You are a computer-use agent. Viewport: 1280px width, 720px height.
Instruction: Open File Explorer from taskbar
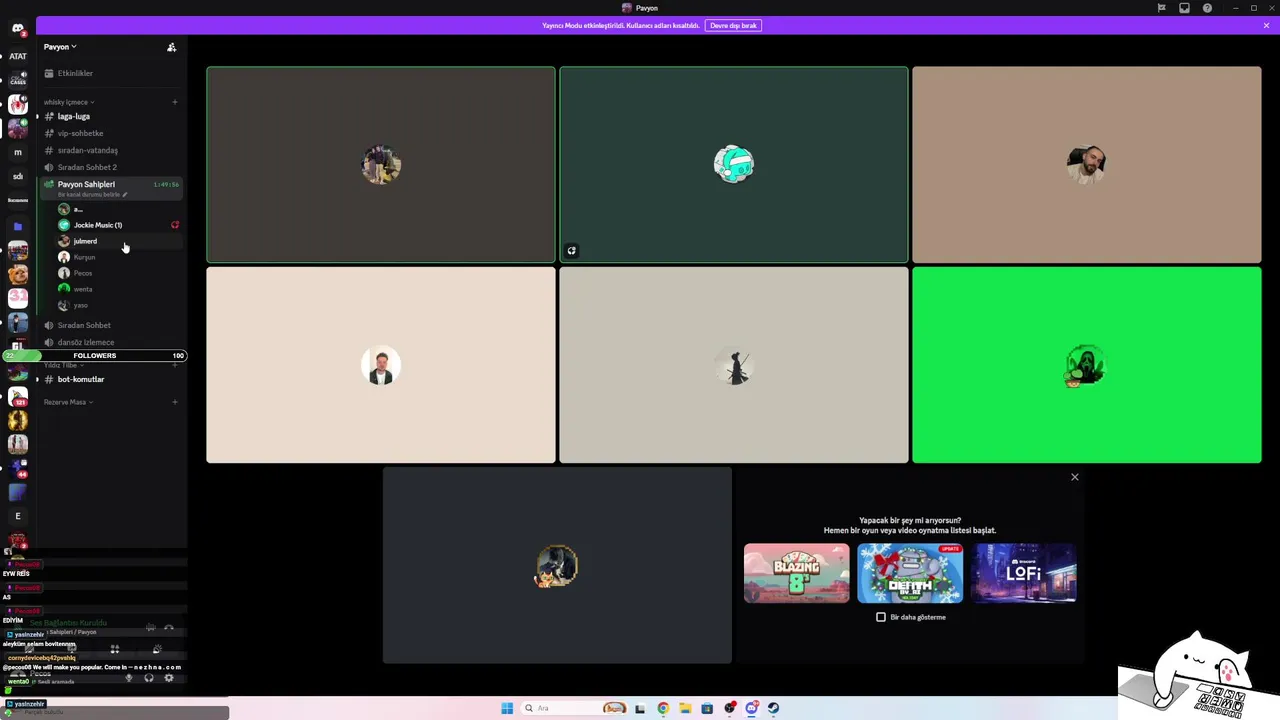tap(685, 708)
